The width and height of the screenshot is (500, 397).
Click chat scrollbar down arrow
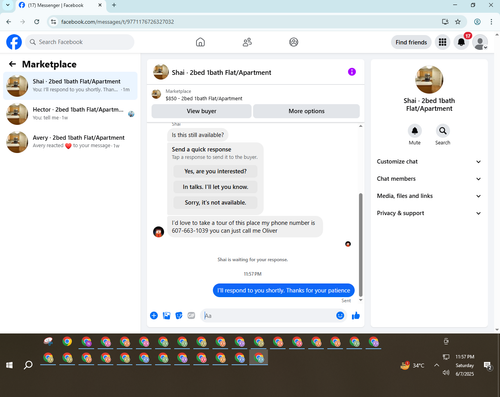coord(360,300)
